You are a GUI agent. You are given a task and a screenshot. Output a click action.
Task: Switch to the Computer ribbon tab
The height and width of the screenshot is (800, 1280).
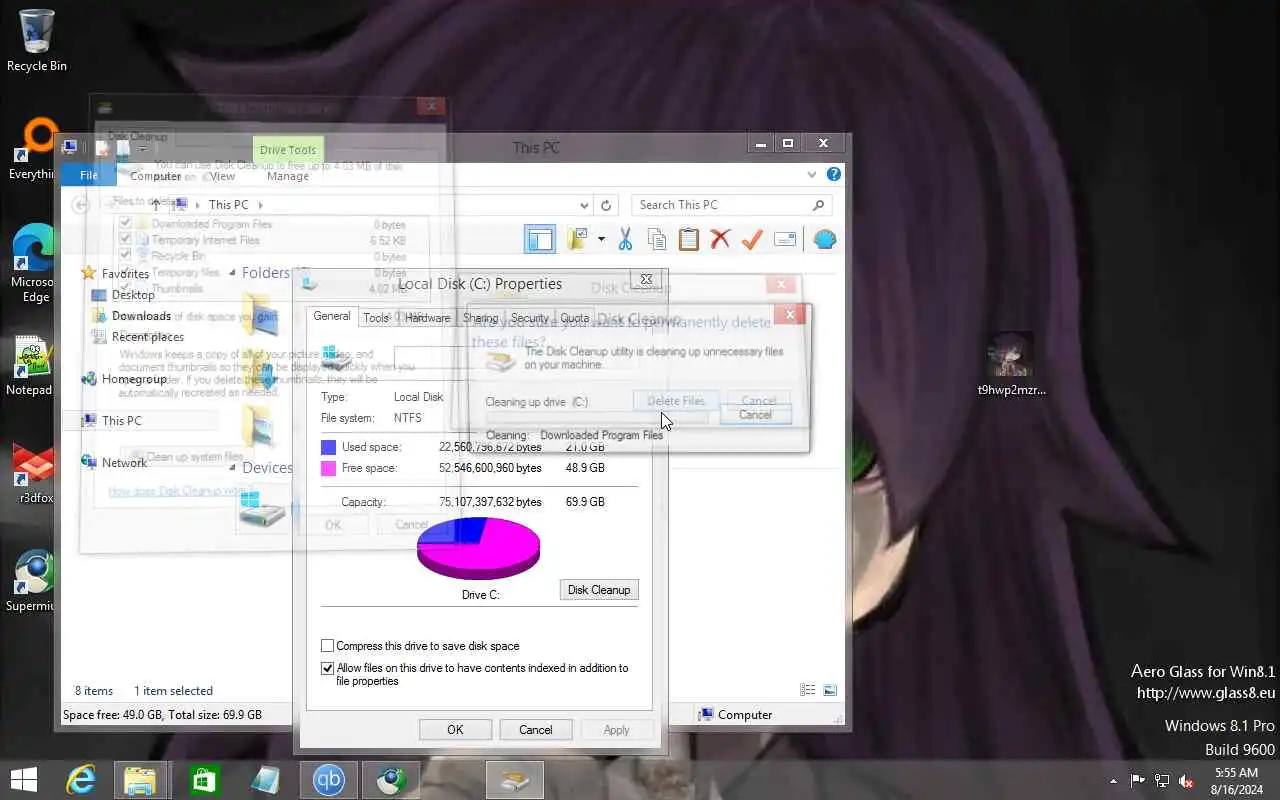tap(156, 176)
